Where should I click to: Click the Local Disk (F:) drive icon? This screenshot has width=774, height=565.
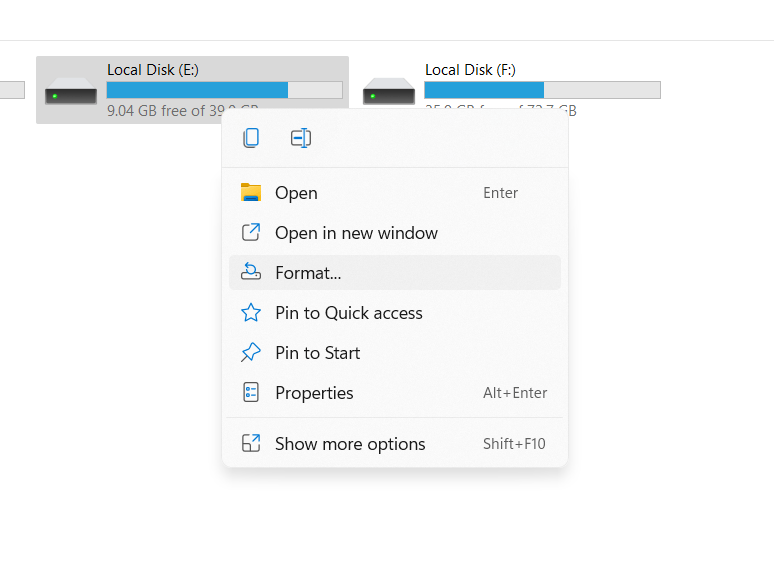pos(388,91)
